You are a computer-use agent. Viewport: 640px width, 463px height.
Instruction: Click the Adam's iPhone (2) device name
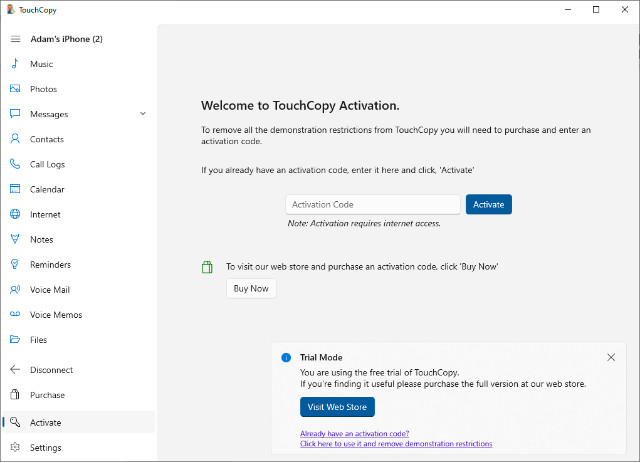click(67, 39)
